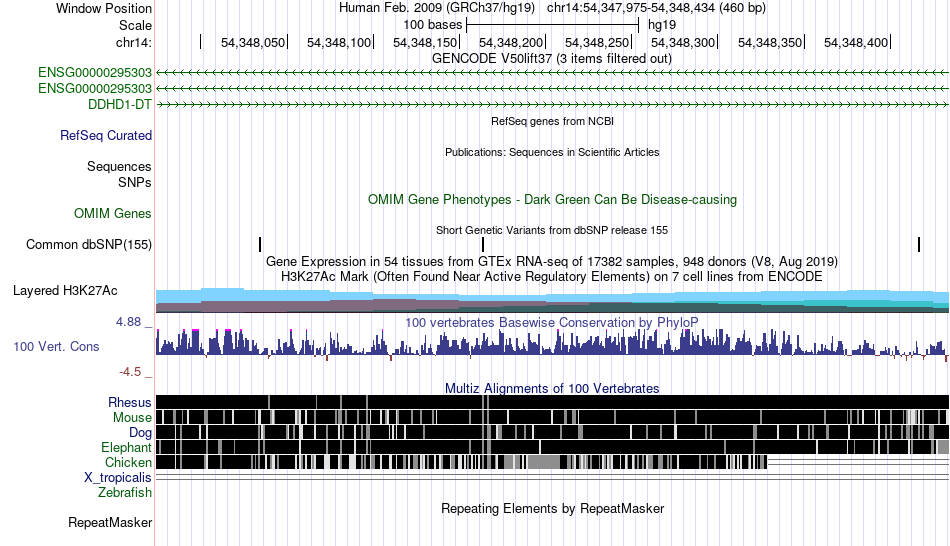Click the OMIM Genes track label
The image size is (950, 546).
pos(113,213)
